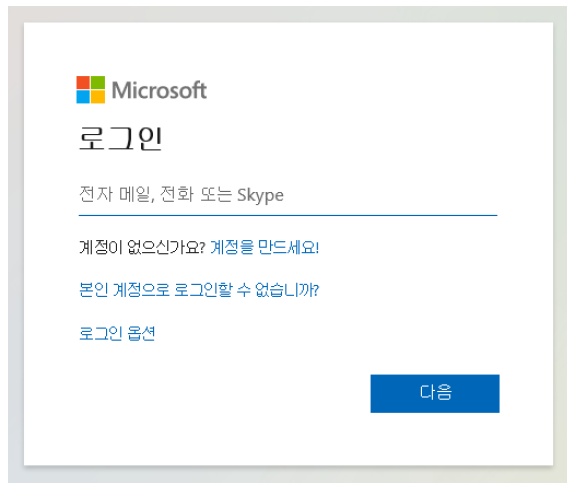Click the blue square of Microsoft logo

click(83, 97)
